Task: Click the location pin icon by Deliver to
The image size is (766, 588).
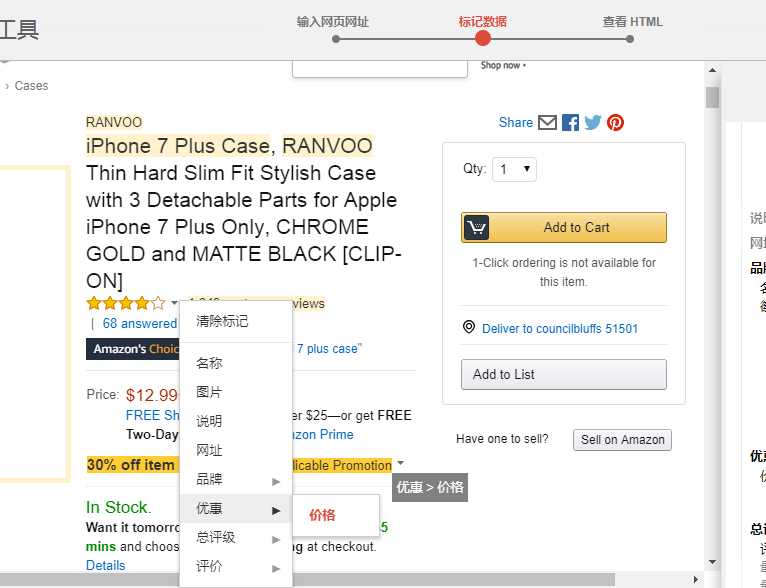Action: [469, 328]
